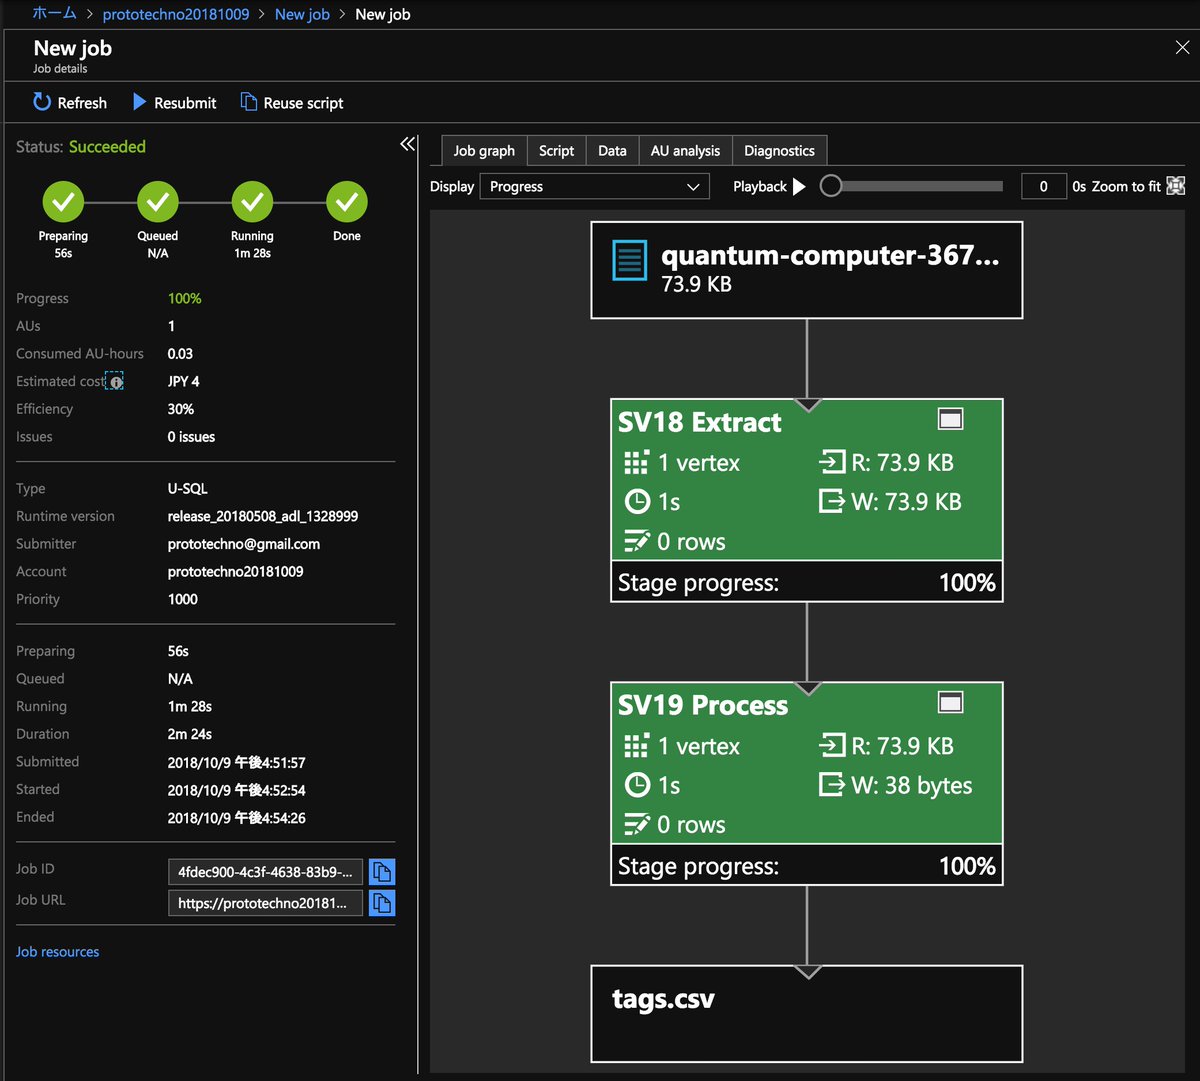Select the quantum-computer-367 input node
Viewport: 1200px width, 1081px height.
pos(807,270)
